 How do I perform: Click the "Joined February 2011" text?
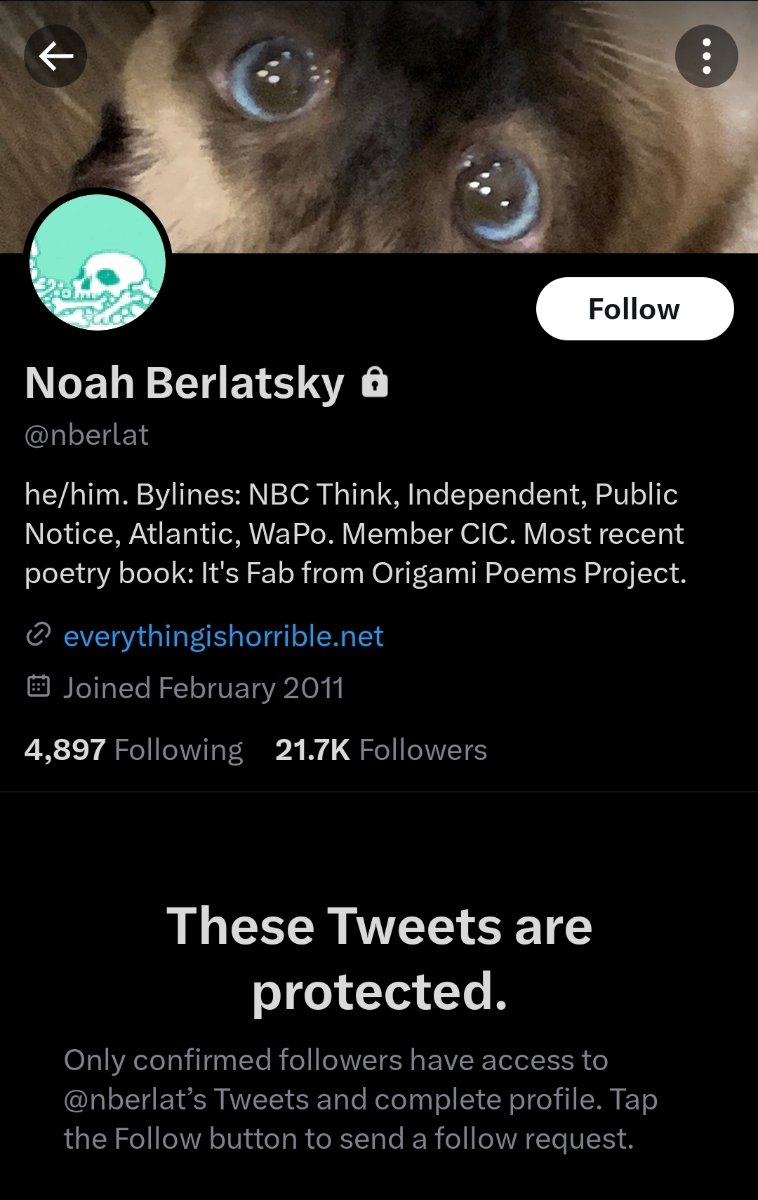click(203, 688)
